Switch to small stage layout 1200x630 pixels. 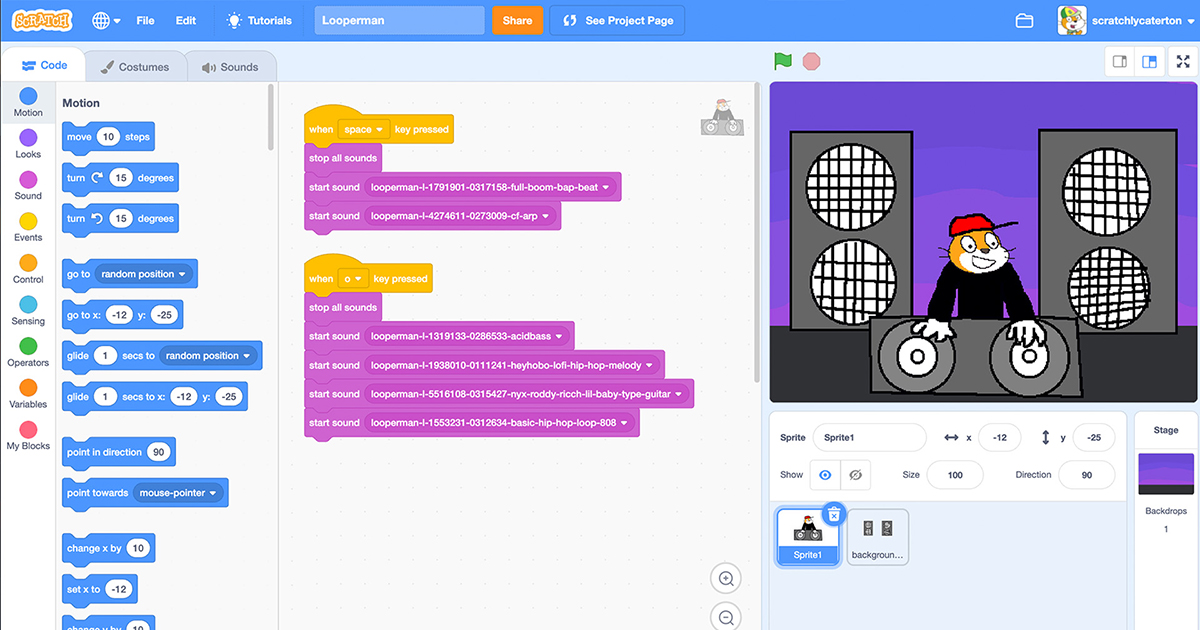pos(1120,62)
